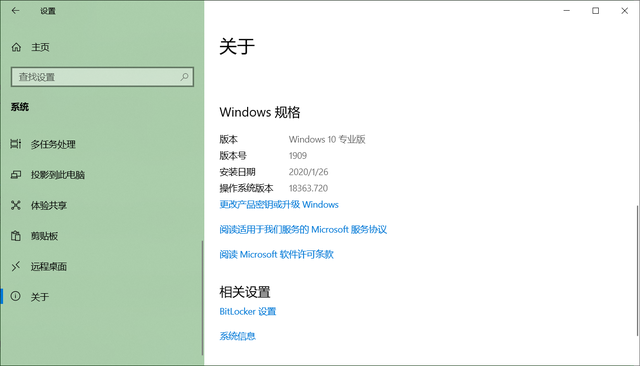
Task: Open BitLocker 设置 link
Action: [248, 311]
